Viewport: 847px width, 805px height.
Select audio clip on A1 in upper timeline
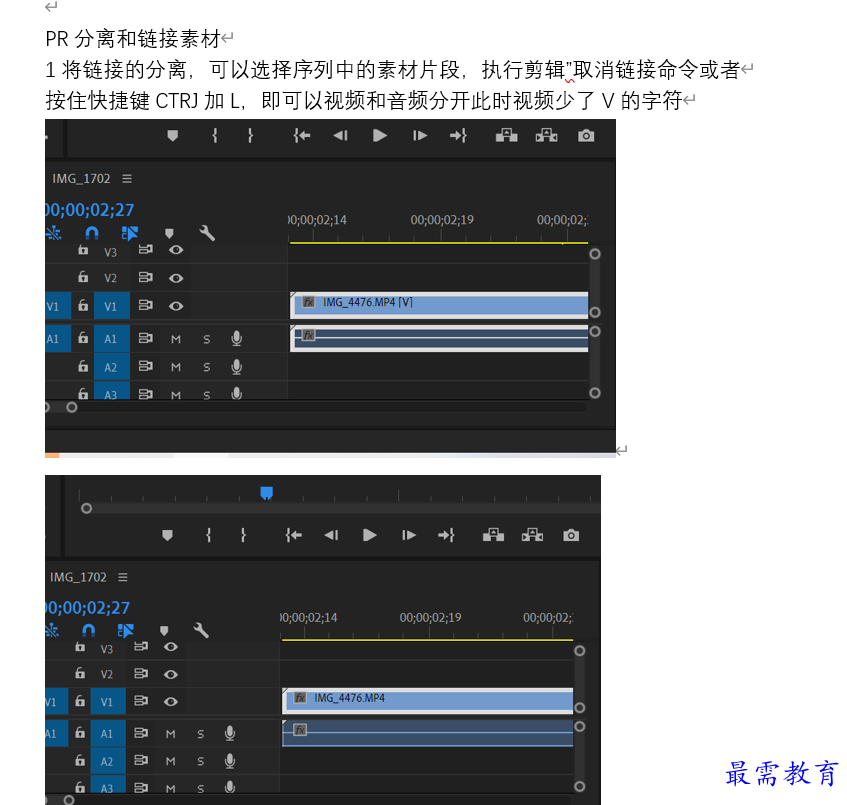439,339
